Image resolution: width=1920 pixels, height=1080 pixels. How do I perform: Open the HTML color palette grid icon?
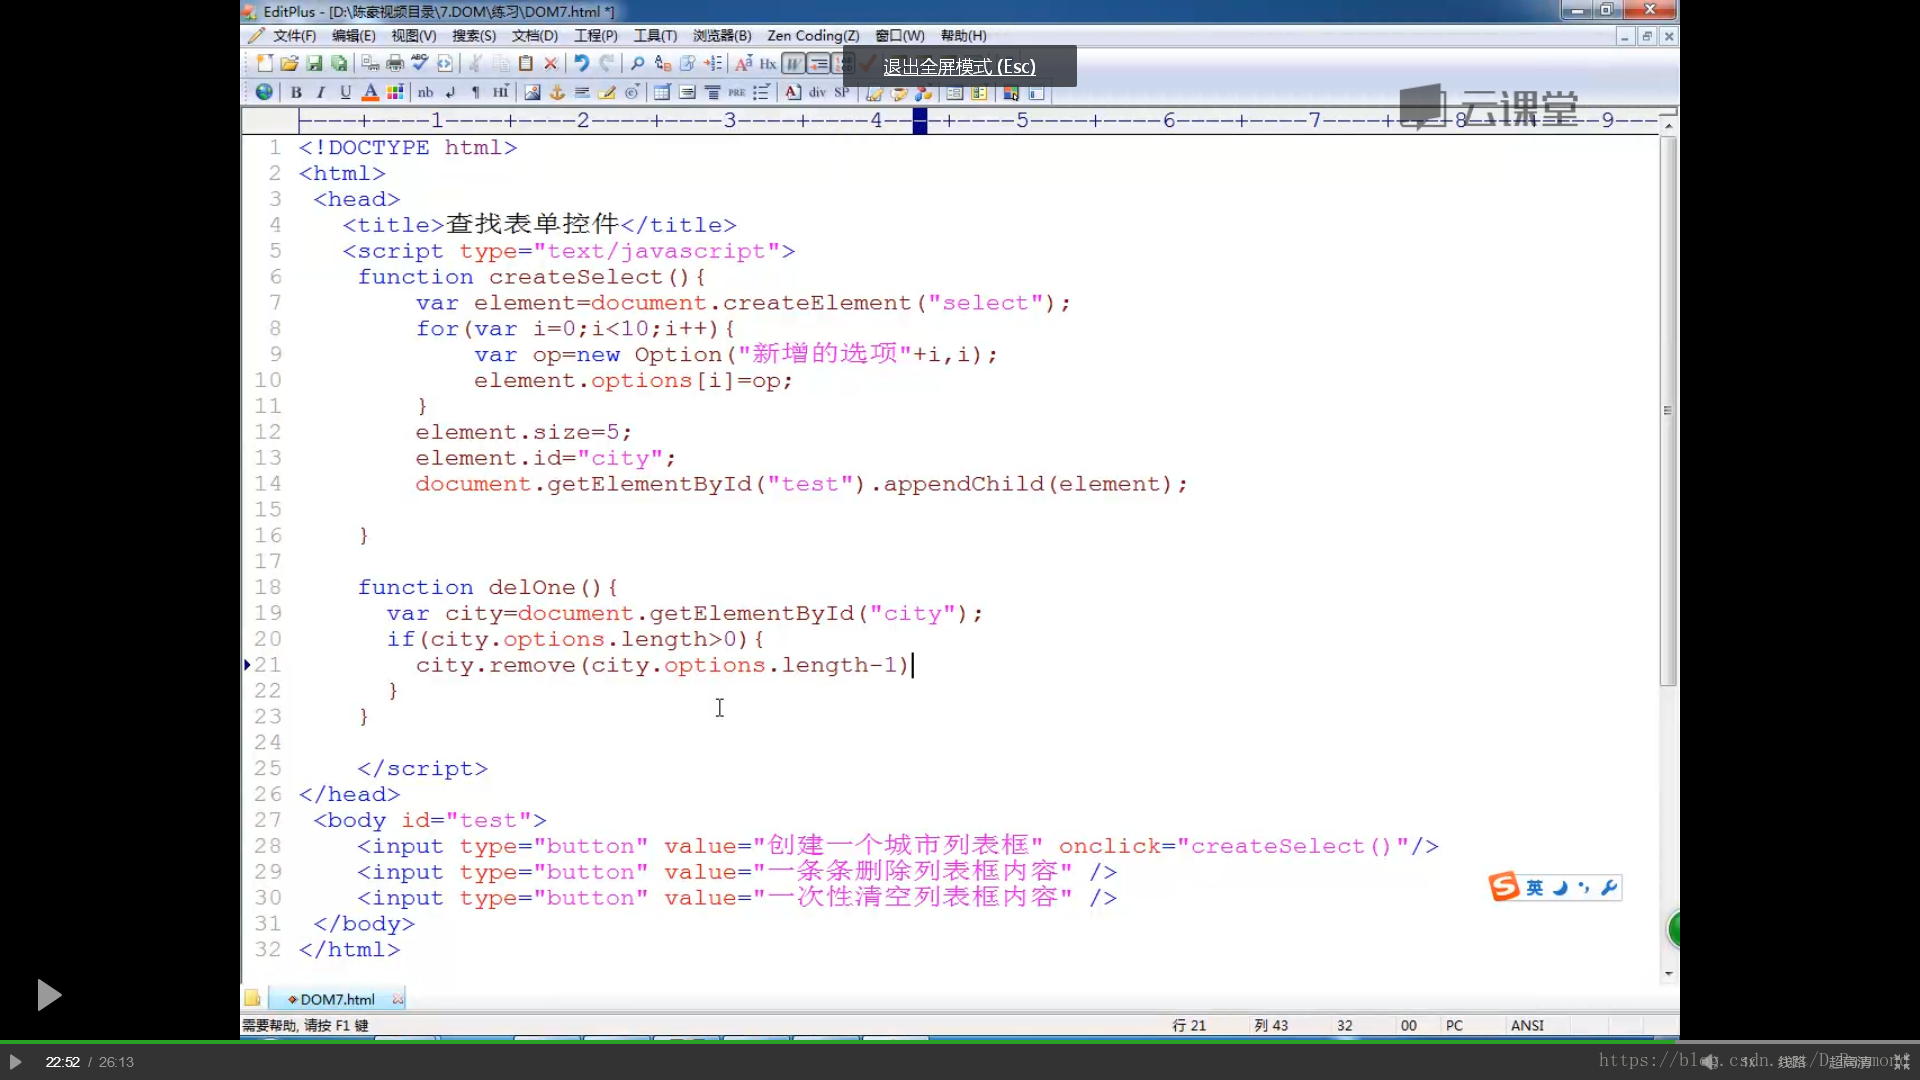point(395,92)
